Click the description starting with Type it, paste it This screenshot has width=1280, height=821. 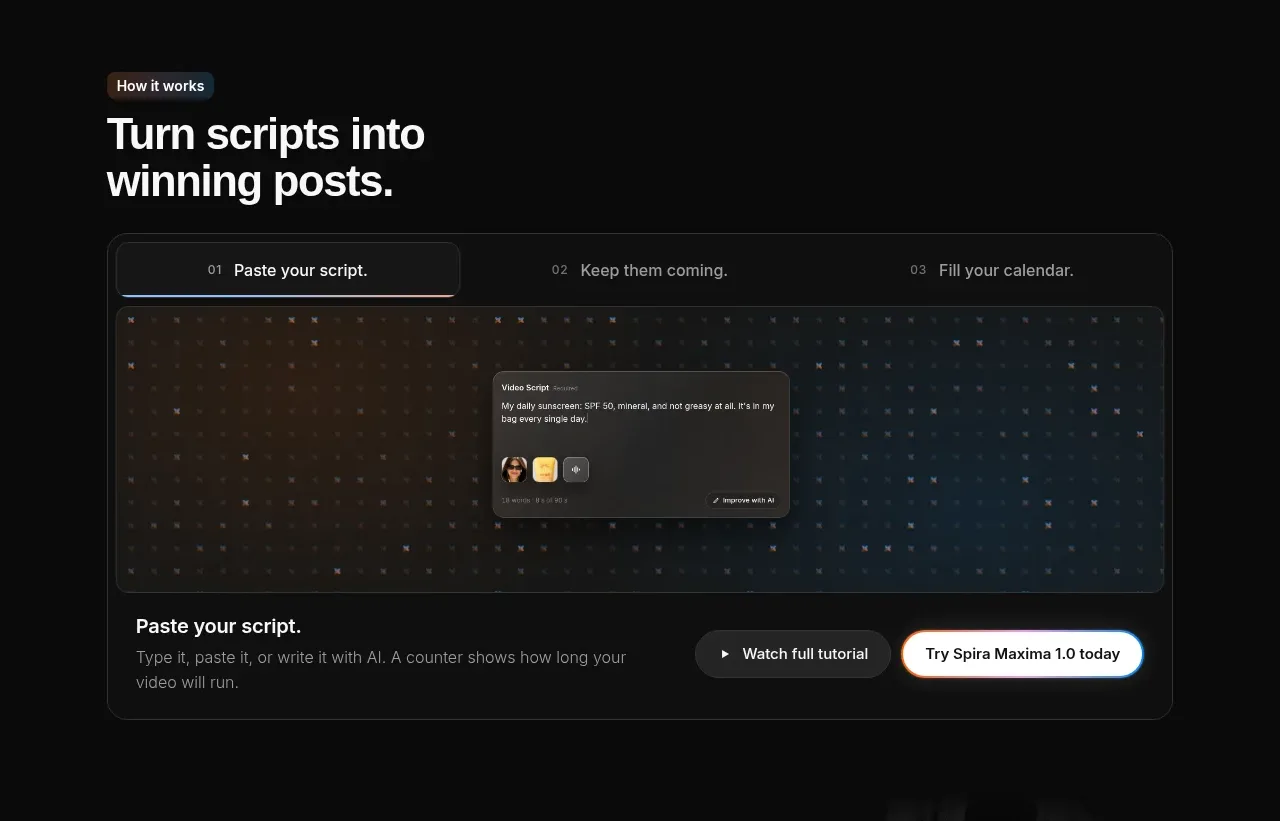(x=381, y=670)
